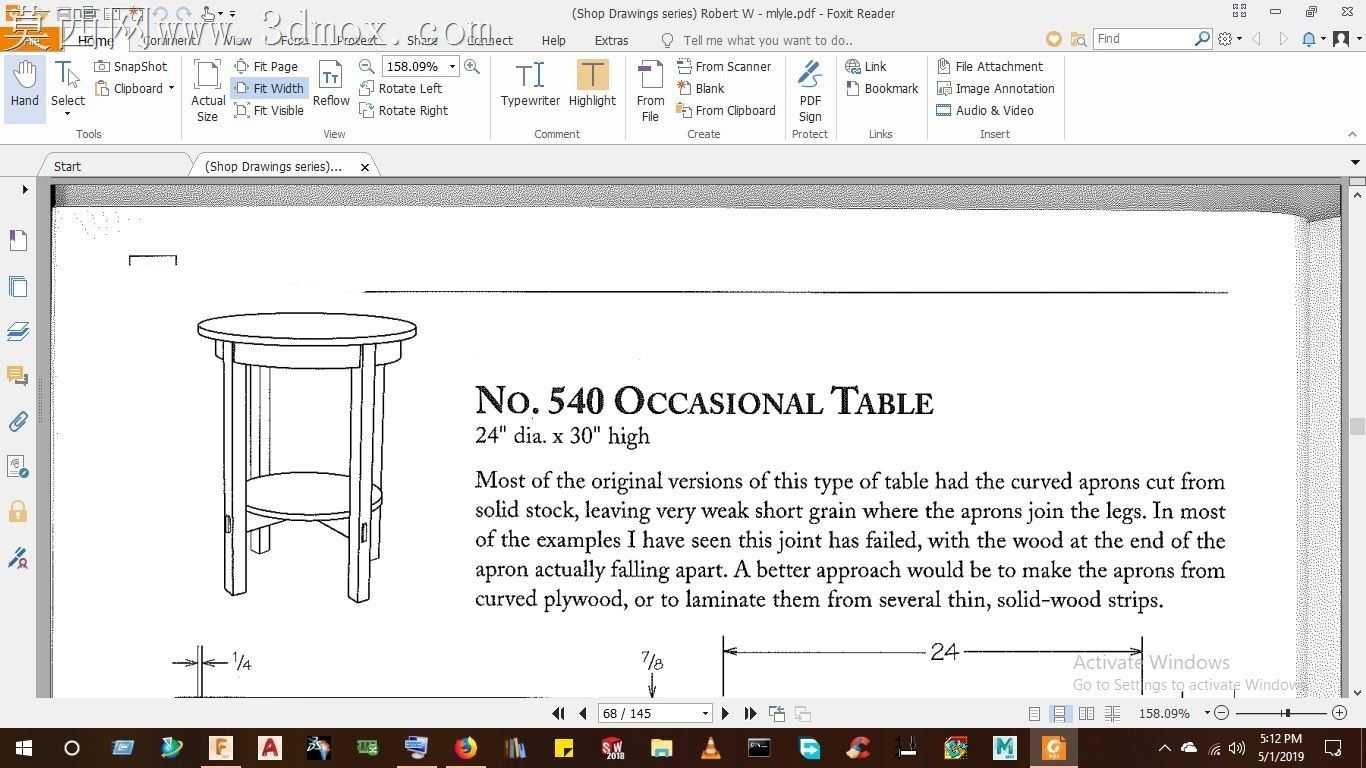Screen dimensions: 1366x768
Task: Switch to Continuous page view mode
Action: (1059, 713)
